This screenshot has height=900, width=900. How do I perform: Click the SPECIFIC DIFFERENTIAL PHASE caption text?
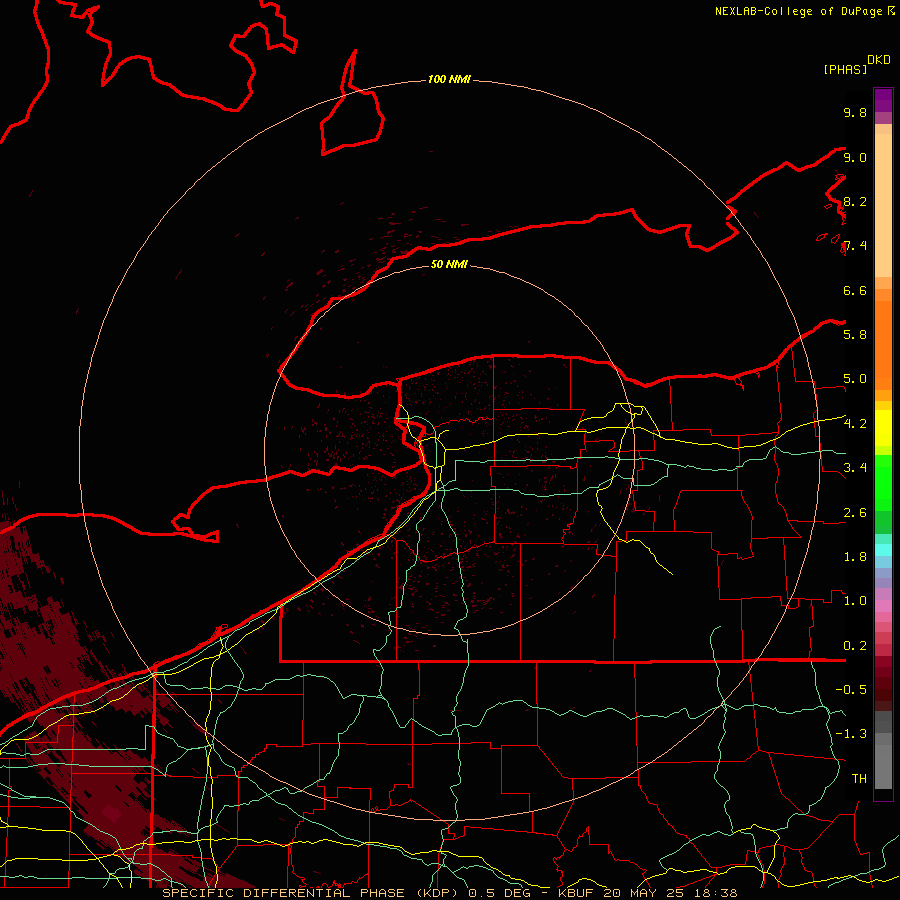(x=285, y=893)
